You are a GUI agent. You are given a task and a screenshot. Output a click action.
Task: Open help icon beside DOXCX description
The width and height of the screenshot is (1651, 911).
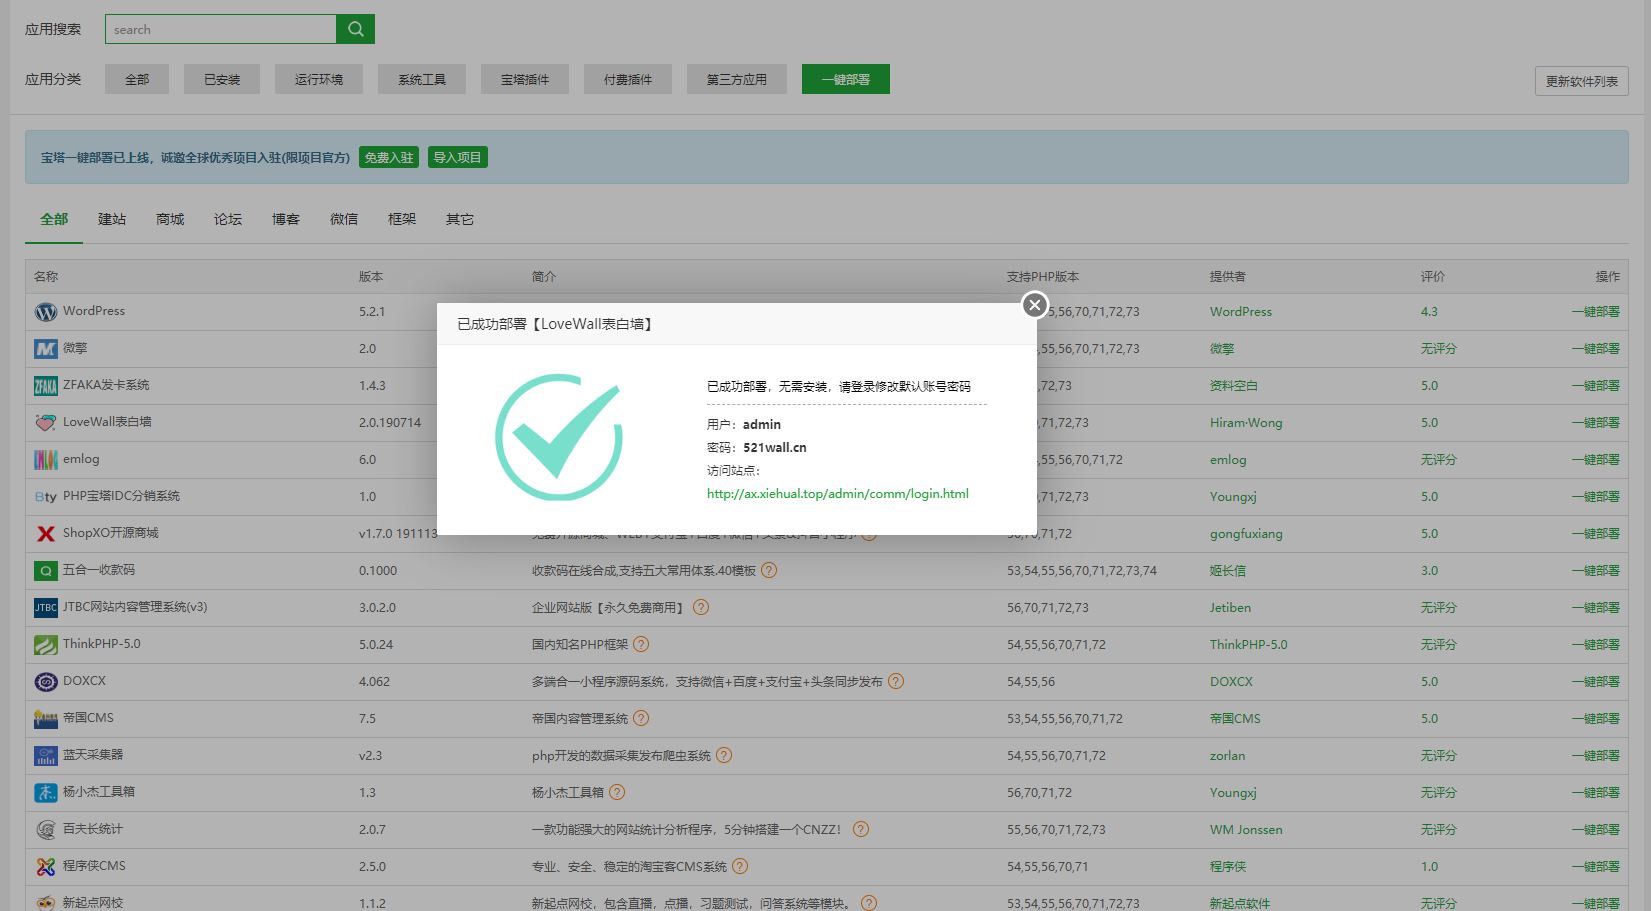tap(896, 681)
